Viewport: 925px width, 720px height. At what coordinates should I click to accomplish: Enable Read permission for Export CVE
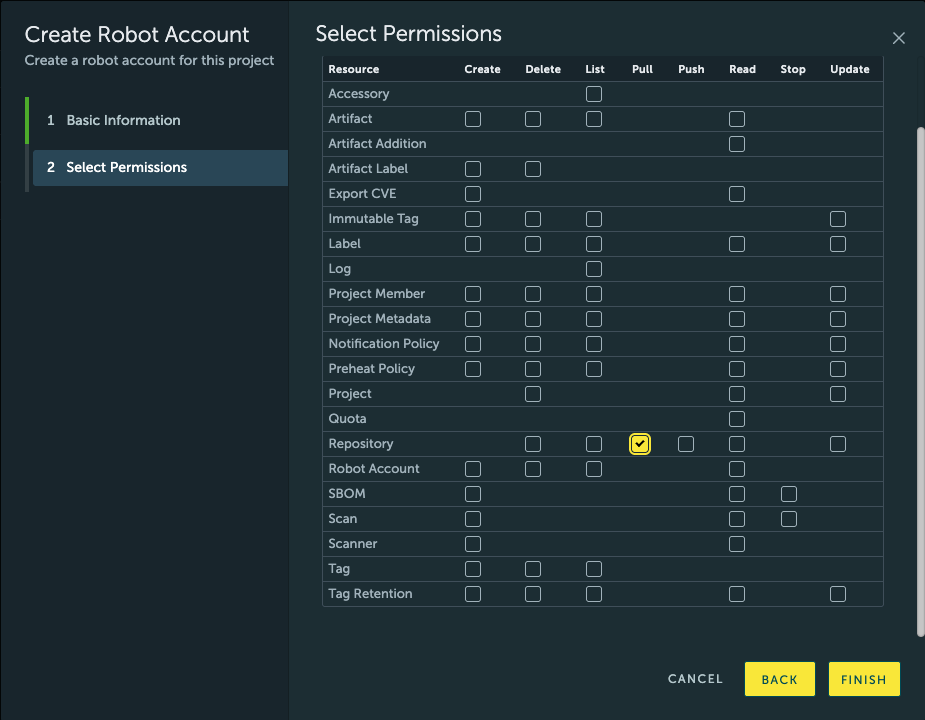pos(737,193)
